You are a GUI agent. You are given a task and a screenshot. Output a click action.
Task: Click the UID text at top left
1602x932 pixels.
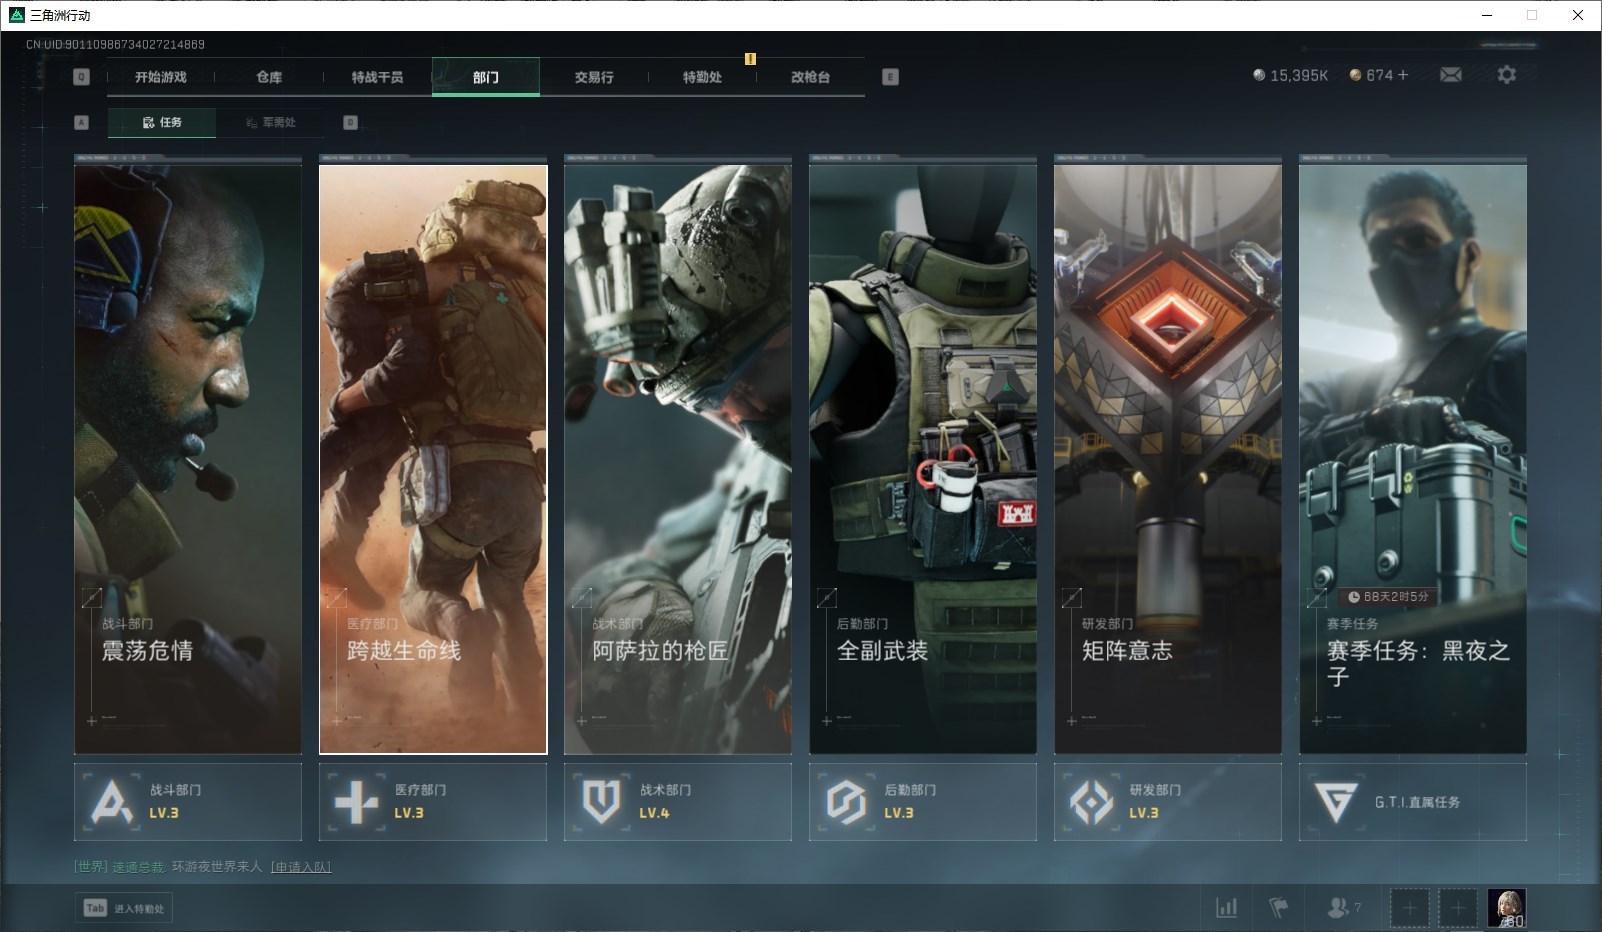tap(115, 45)
